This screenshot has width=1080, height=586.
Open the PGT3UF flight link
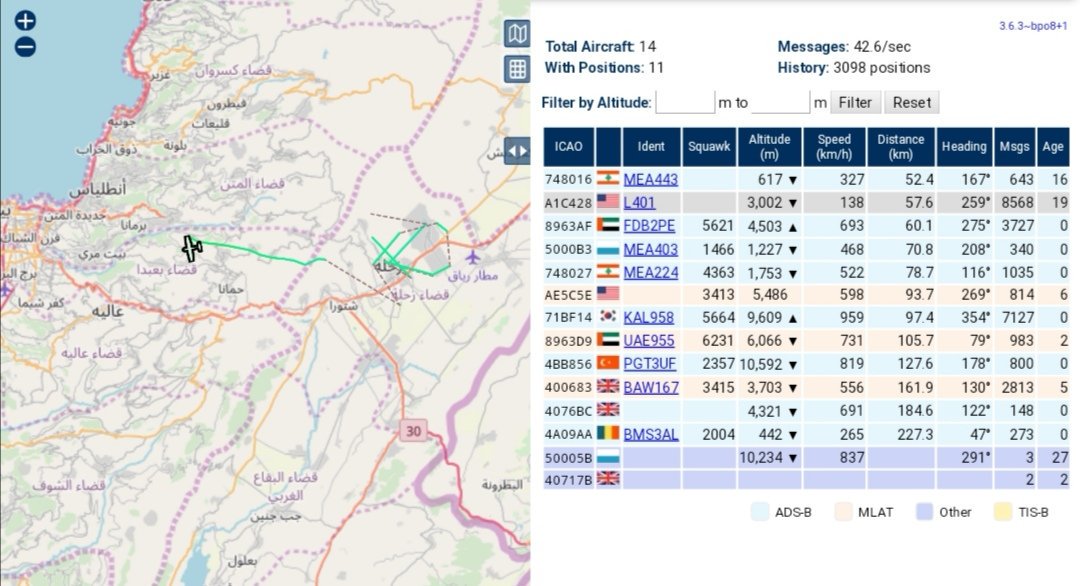[x=650, y=364]
